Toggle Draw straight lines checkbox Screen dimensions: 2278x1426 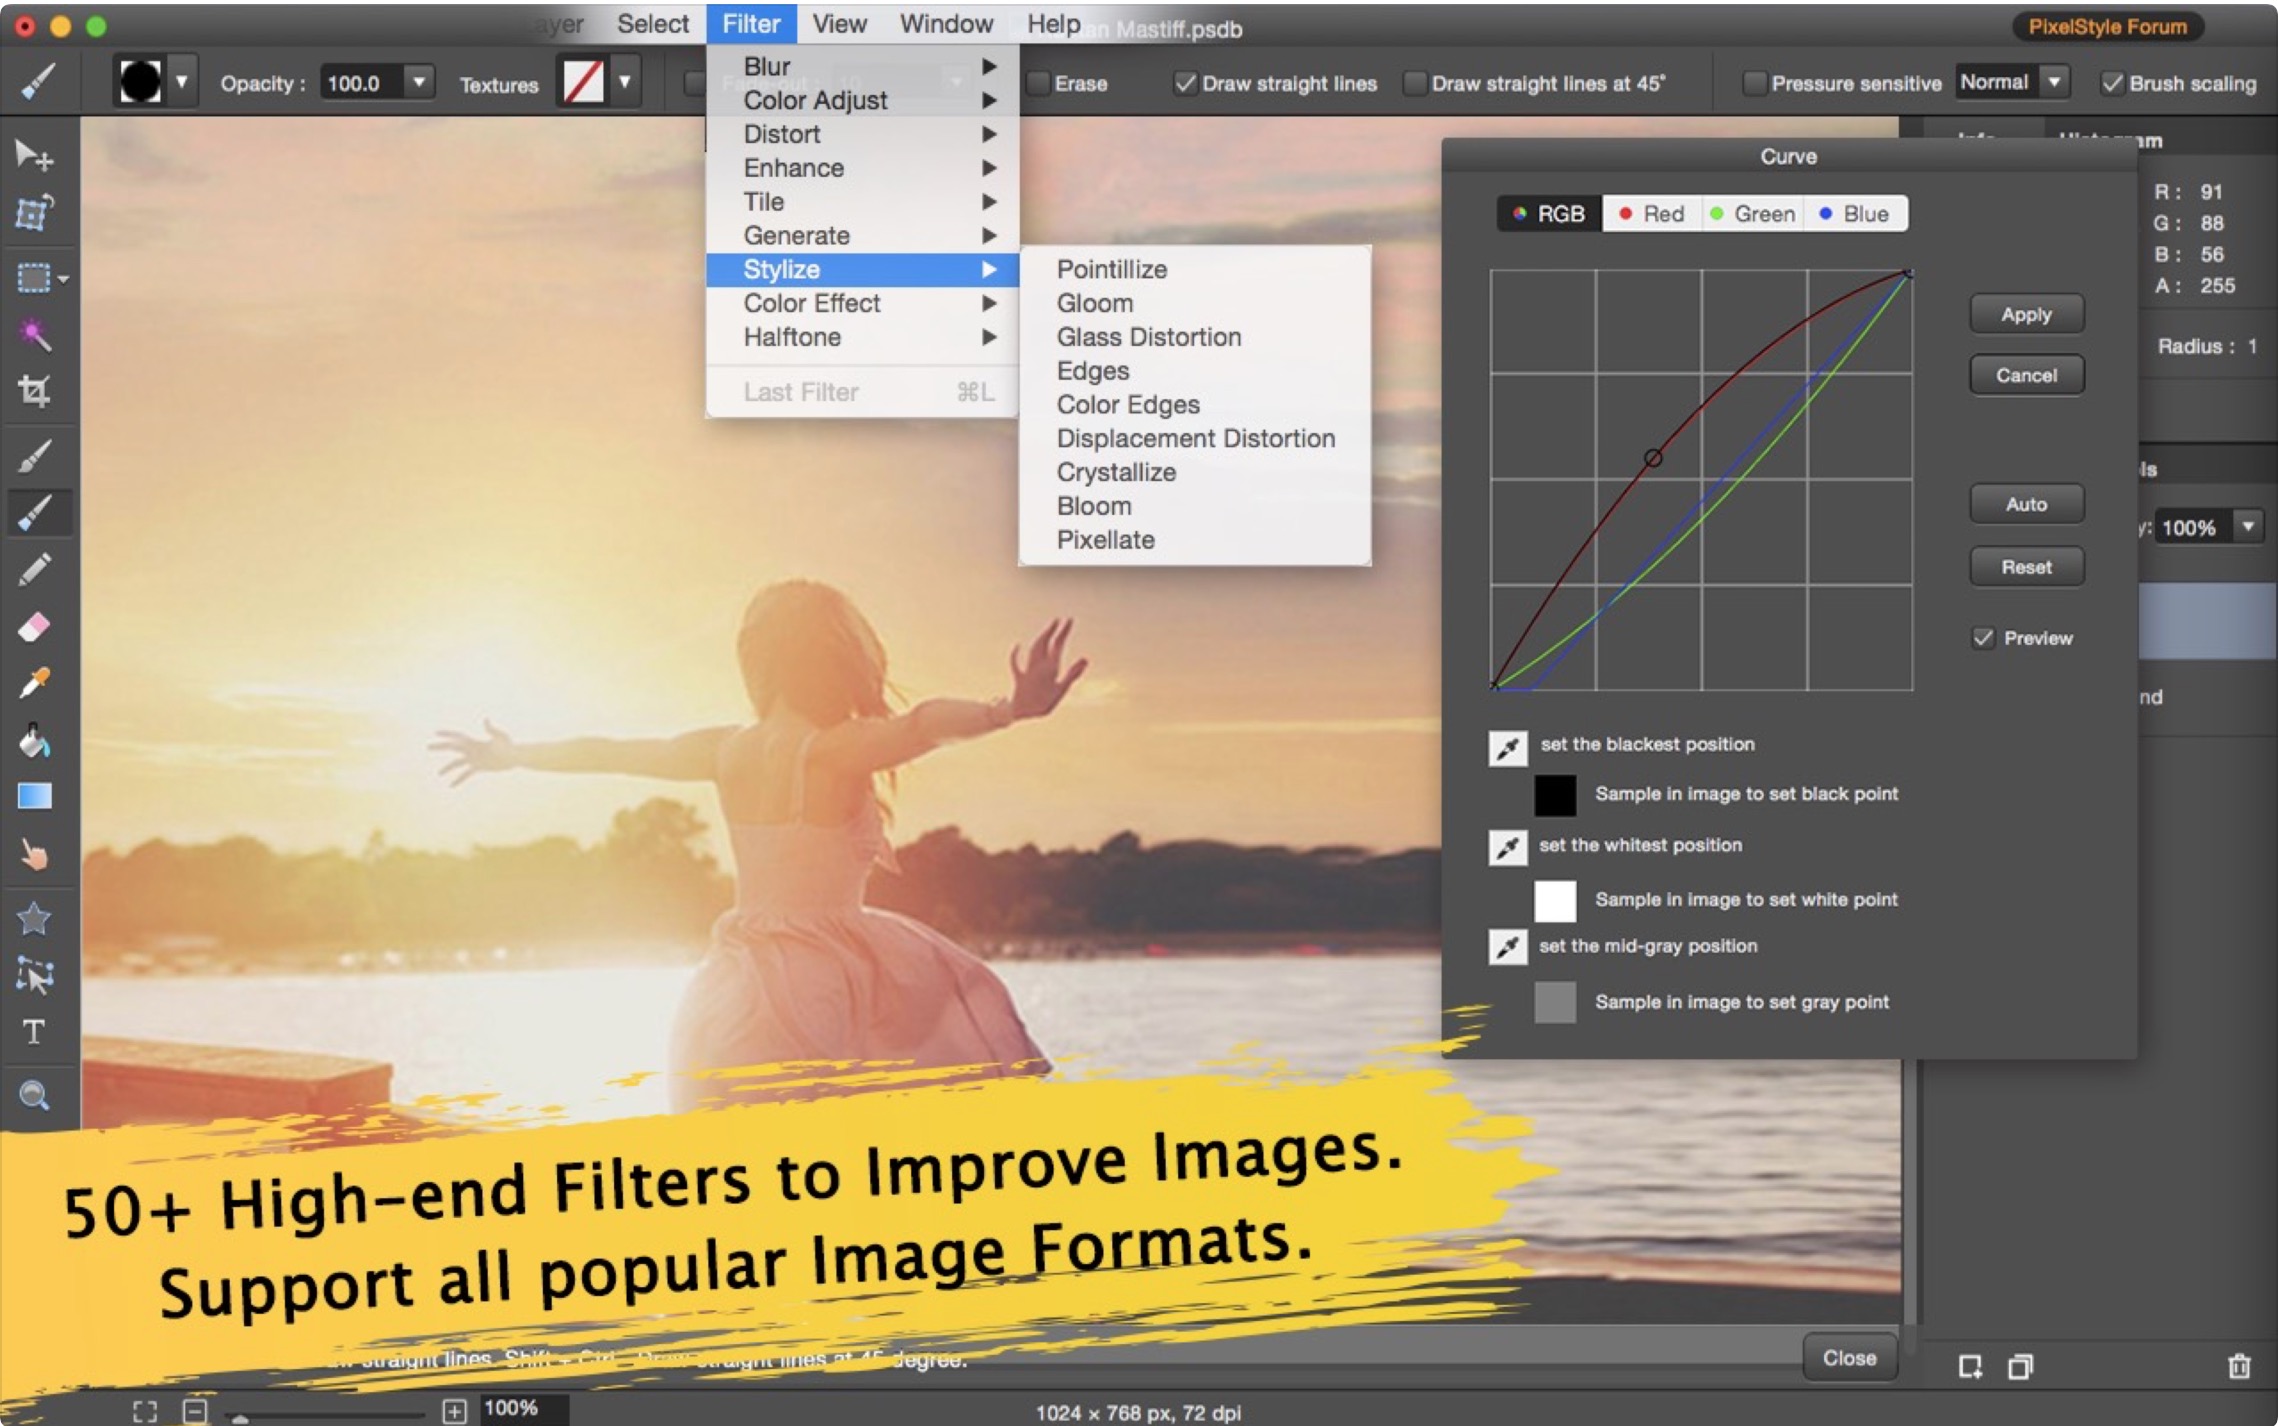[1185, 84]
